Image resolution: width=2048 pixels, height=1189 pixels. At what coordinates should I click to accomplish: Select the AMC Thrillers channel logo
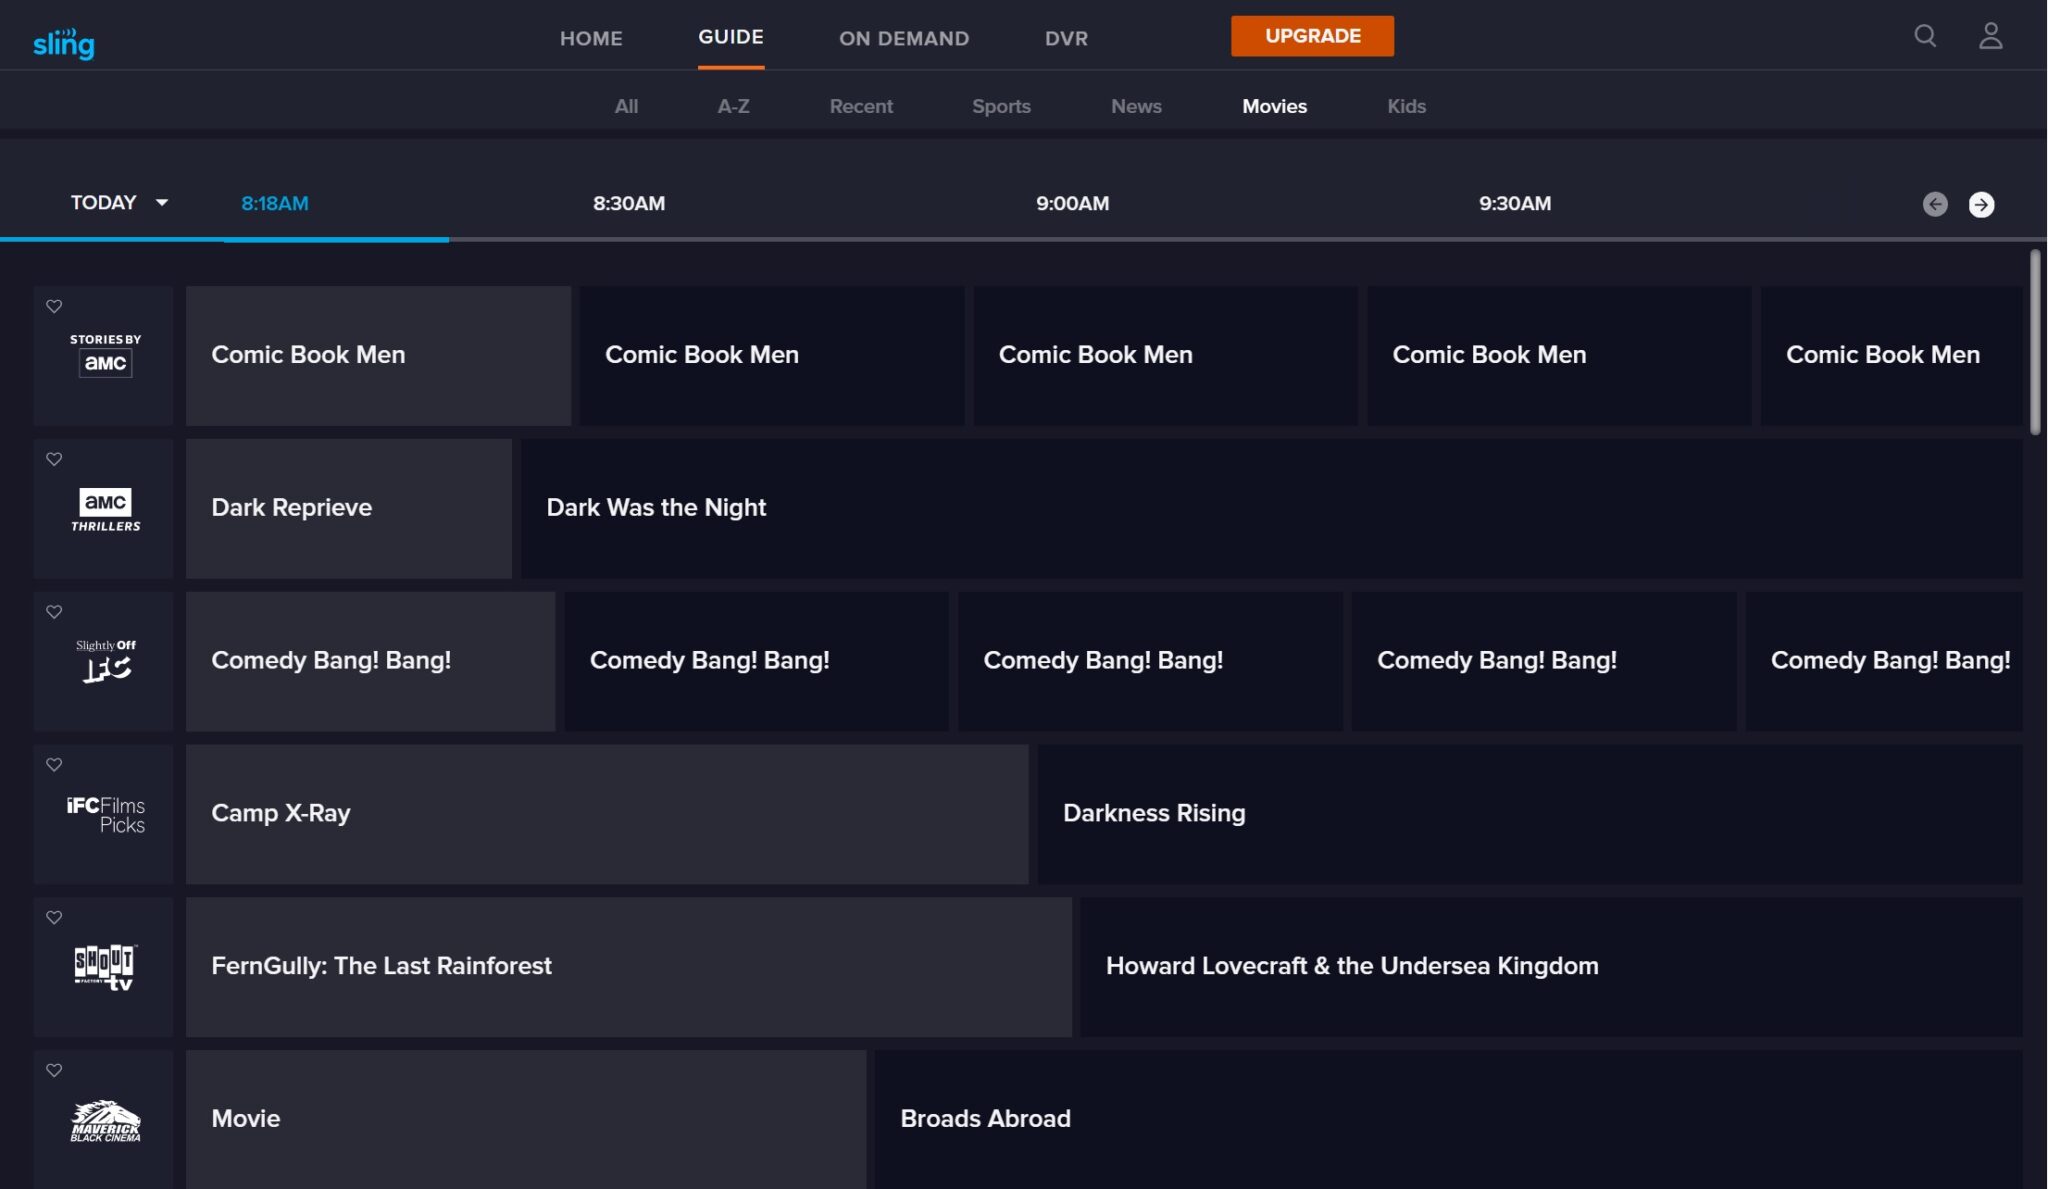point(105,510)
